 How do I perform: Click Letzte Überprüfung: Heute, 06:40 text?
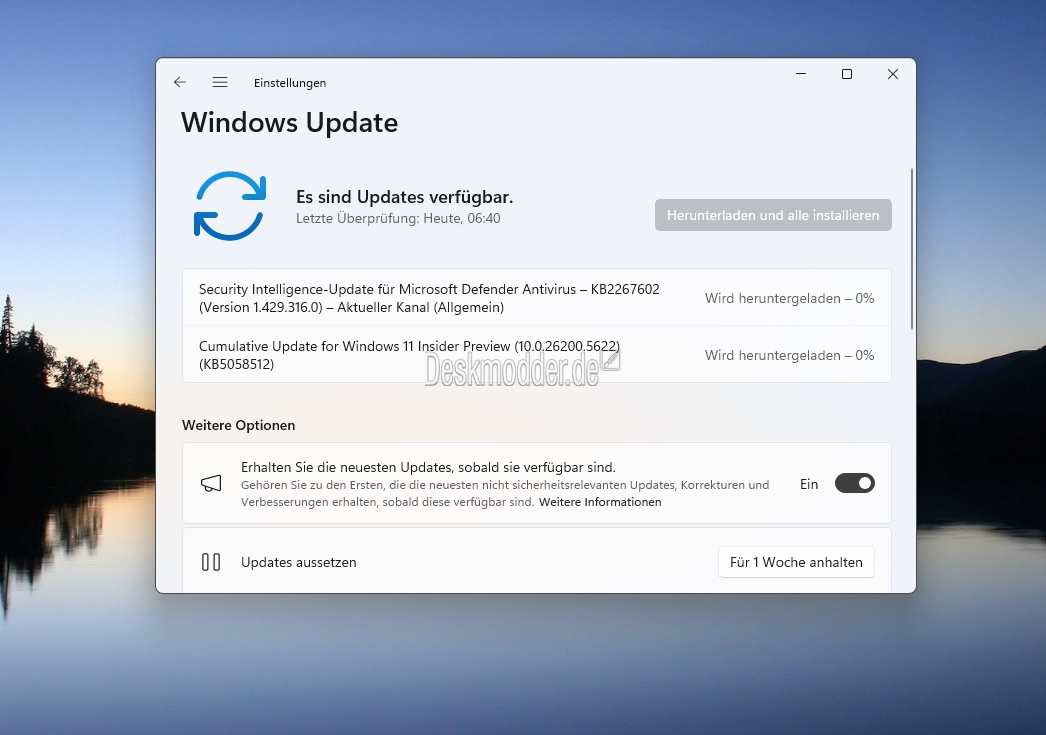pos(398,218)
